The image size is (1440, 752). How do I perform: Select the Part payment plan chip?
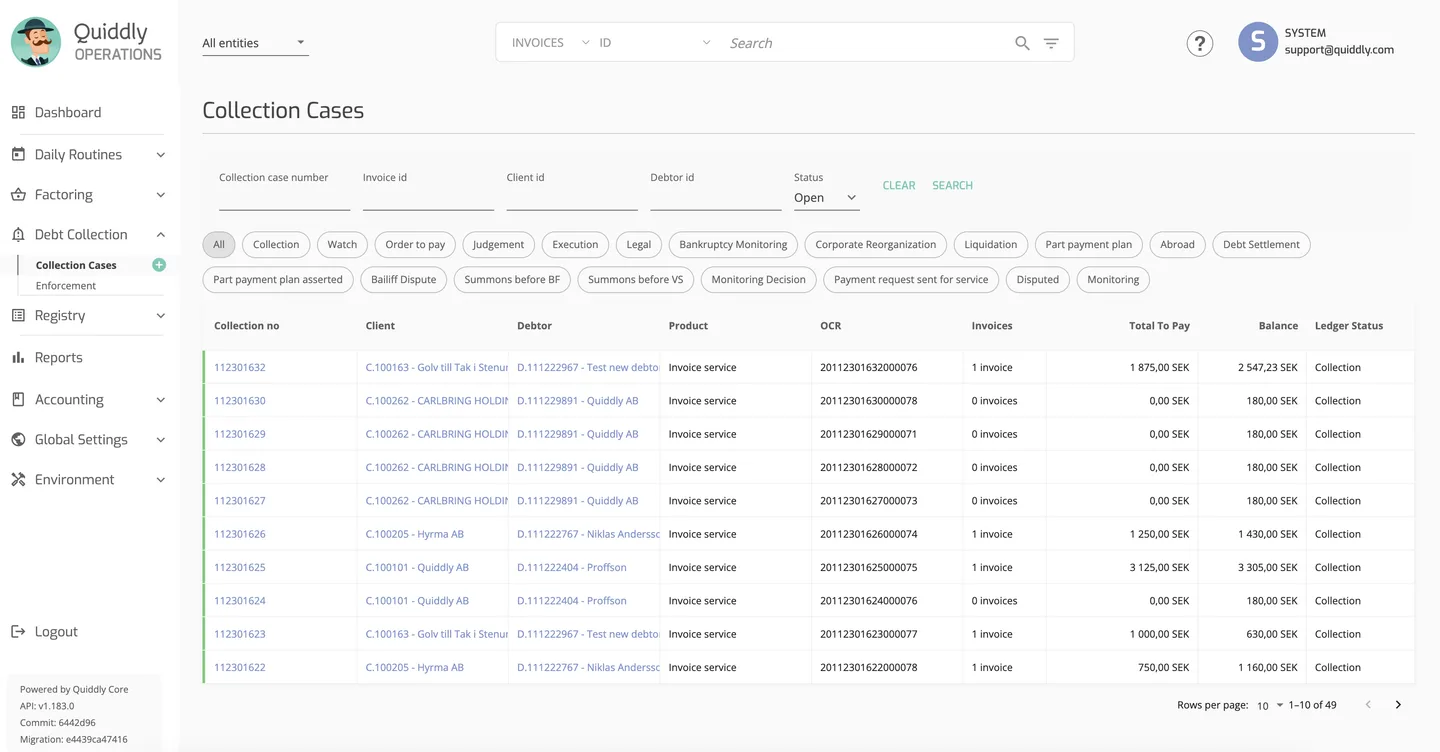coord(1089,244)
